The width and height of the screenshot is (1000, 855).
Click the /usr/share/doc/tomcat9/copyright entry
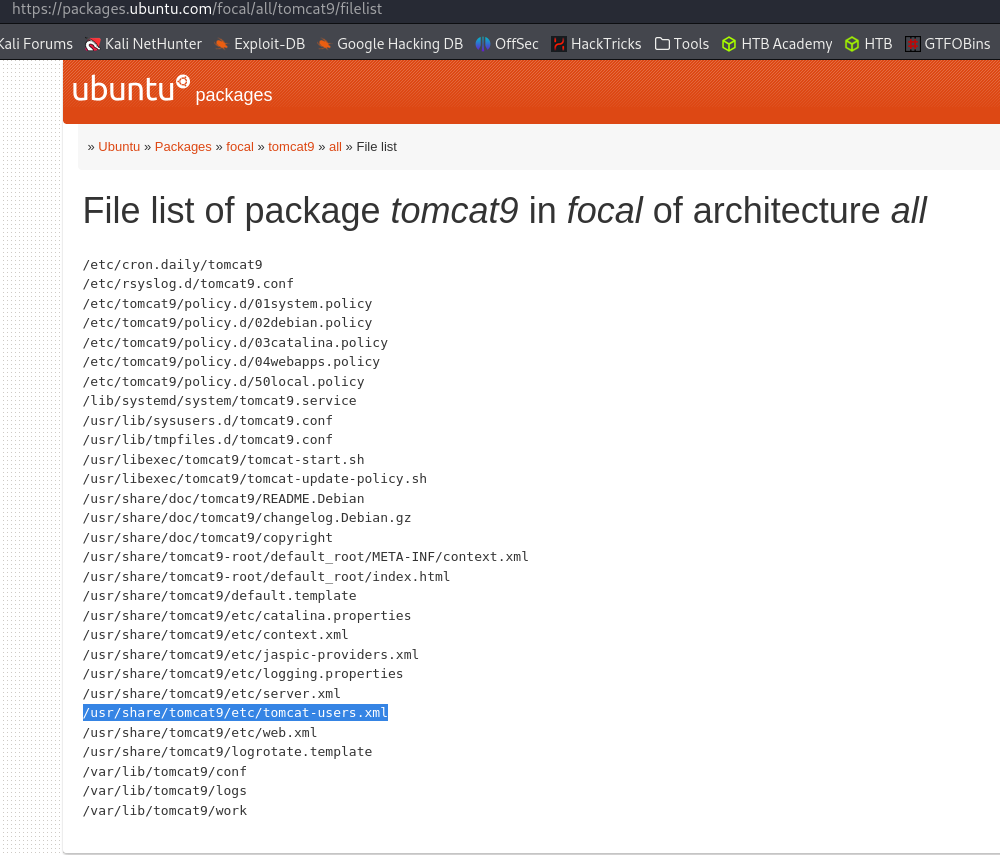coord(208,537)
